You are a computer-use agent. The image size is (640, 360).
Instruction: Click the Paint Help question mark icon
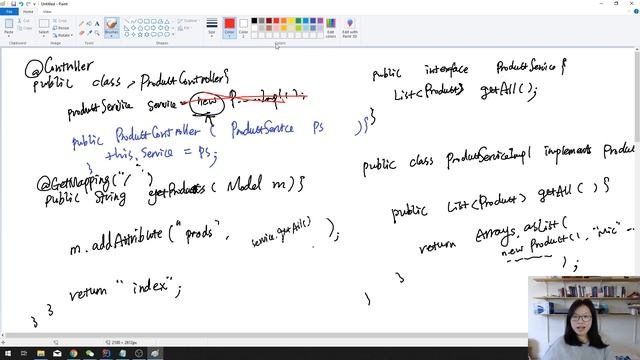pos(636,11)
